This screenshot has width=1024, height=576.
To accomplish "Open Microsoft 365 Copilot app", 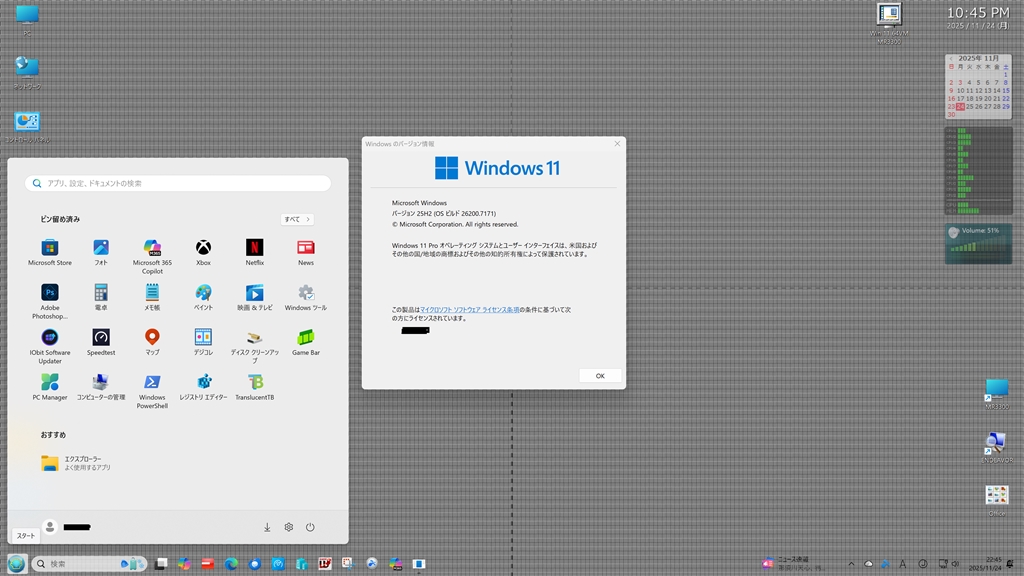I will (152, 248).
